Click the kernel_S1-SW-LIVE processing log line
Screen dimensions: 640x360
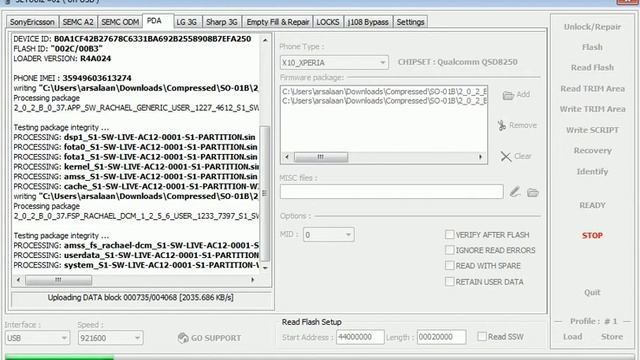[x=136, y=167]
